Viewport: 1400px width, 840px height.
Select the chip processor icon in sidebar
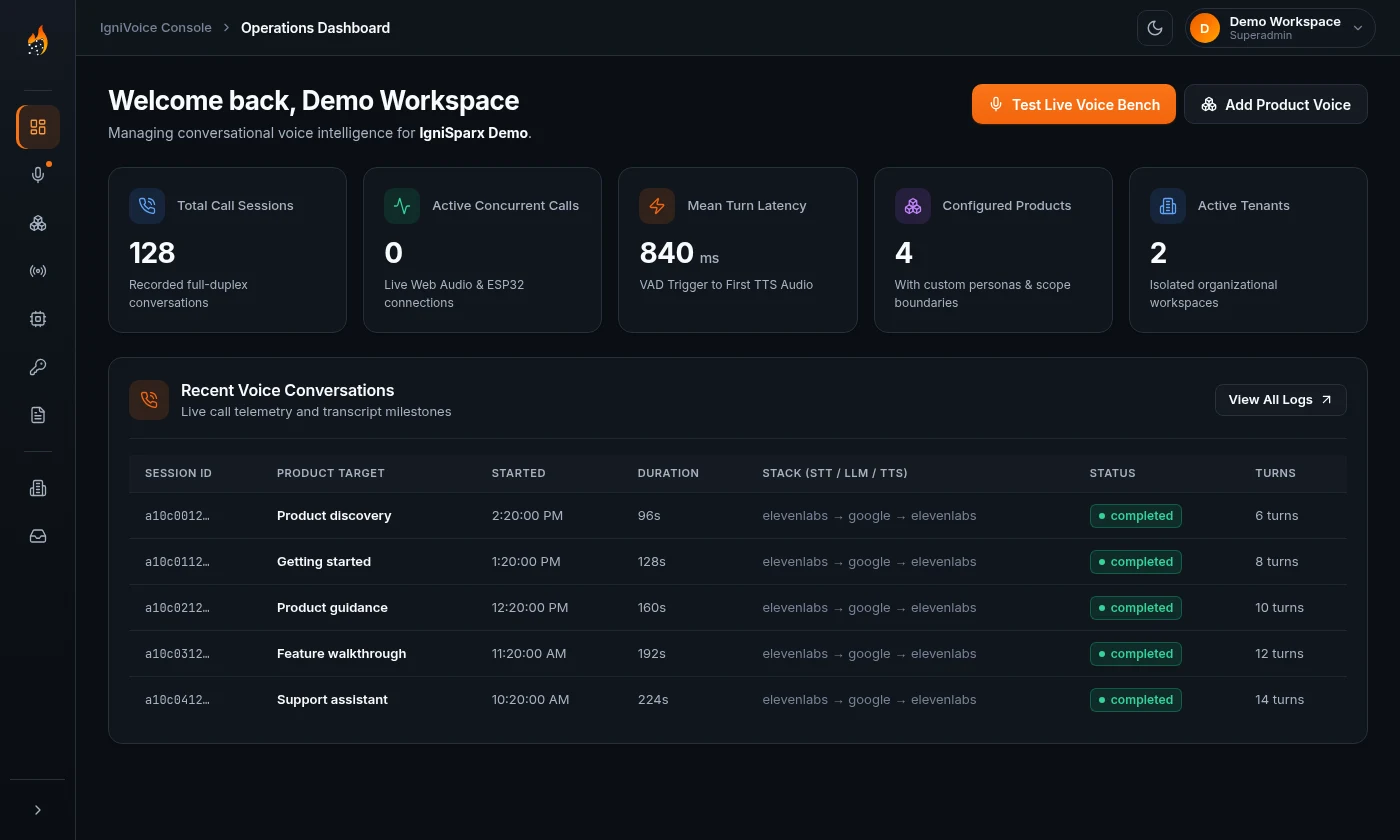pyautogui.click(x=38, y=319)
